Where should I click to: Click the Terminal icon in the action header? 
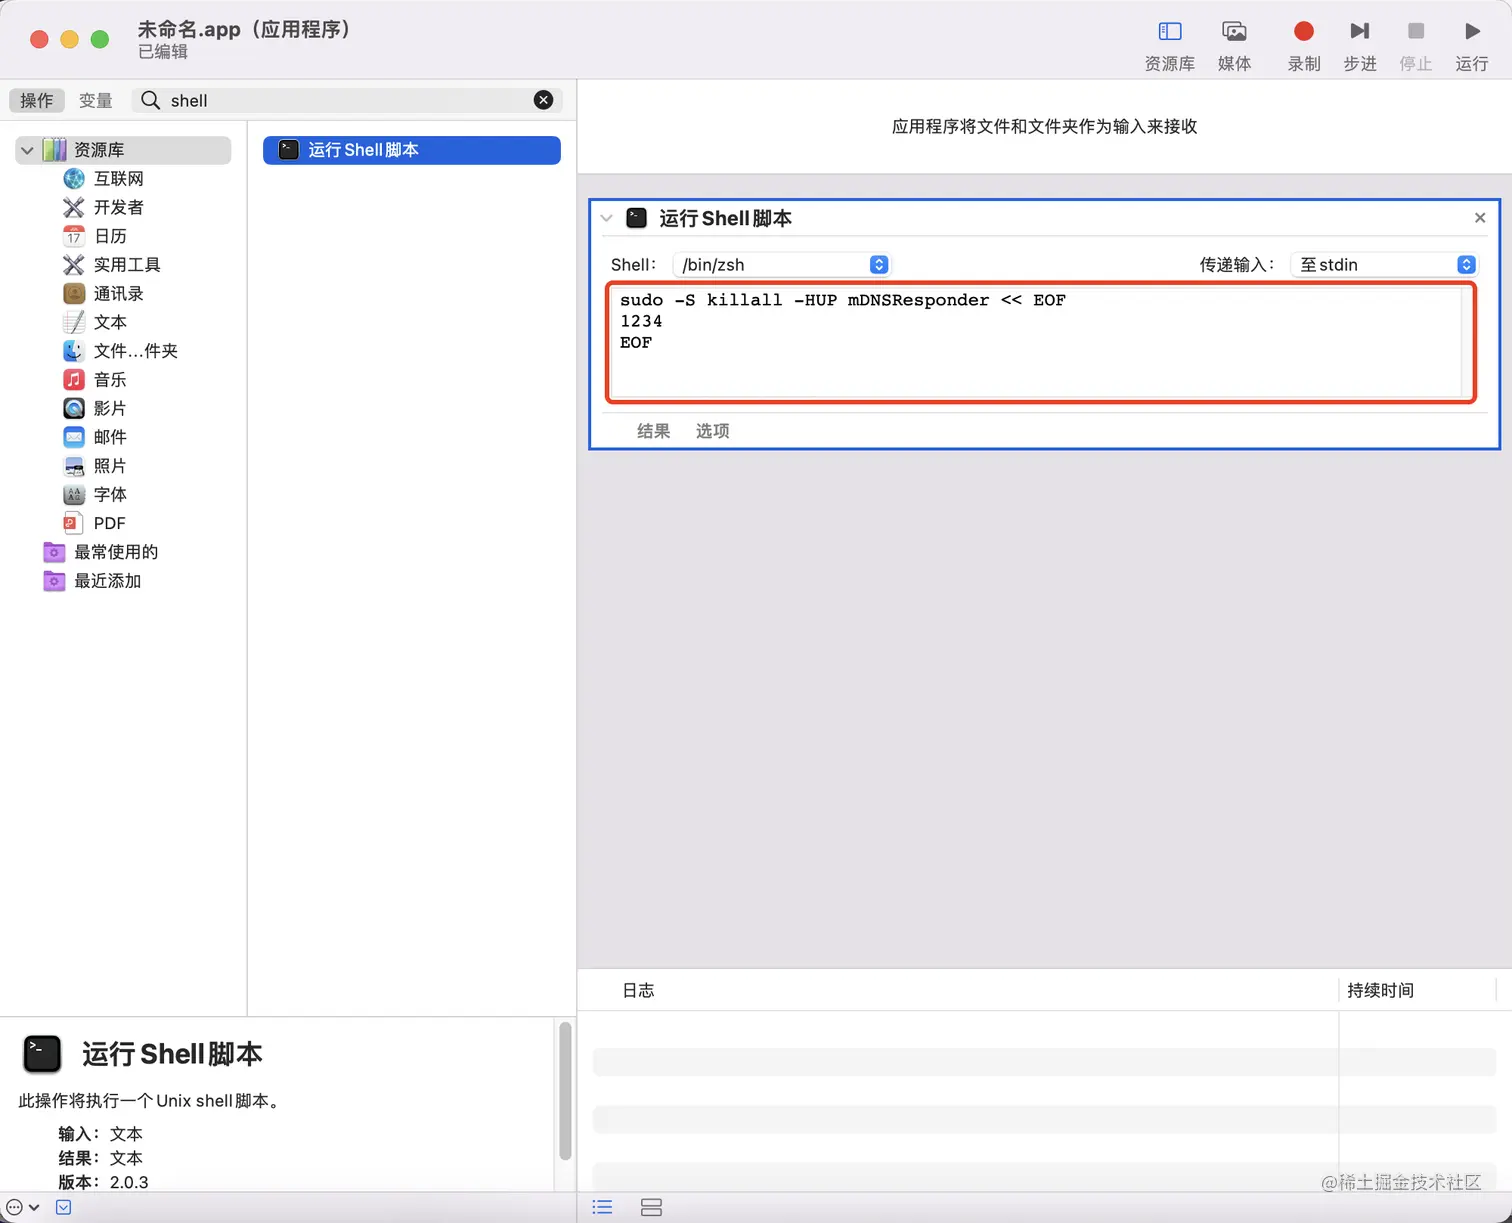pos(636,218)
